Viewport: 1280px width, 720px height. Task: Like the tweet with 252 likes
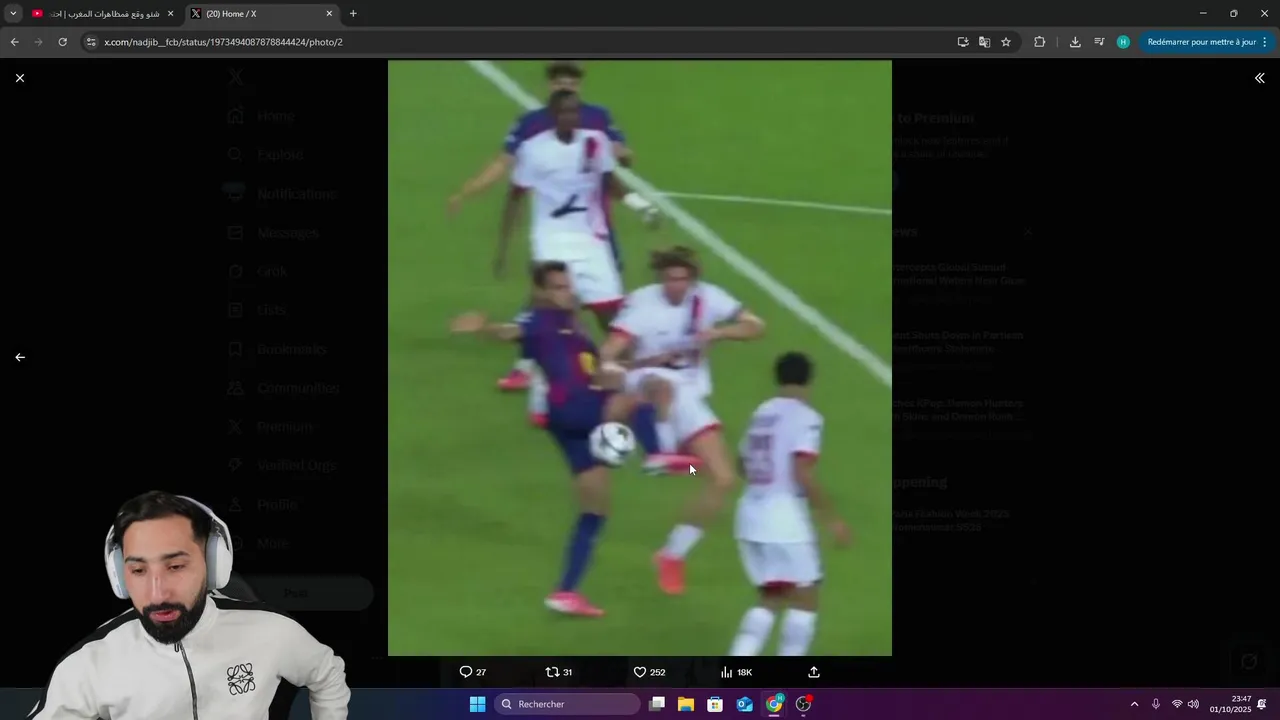(x=649, y=672)
